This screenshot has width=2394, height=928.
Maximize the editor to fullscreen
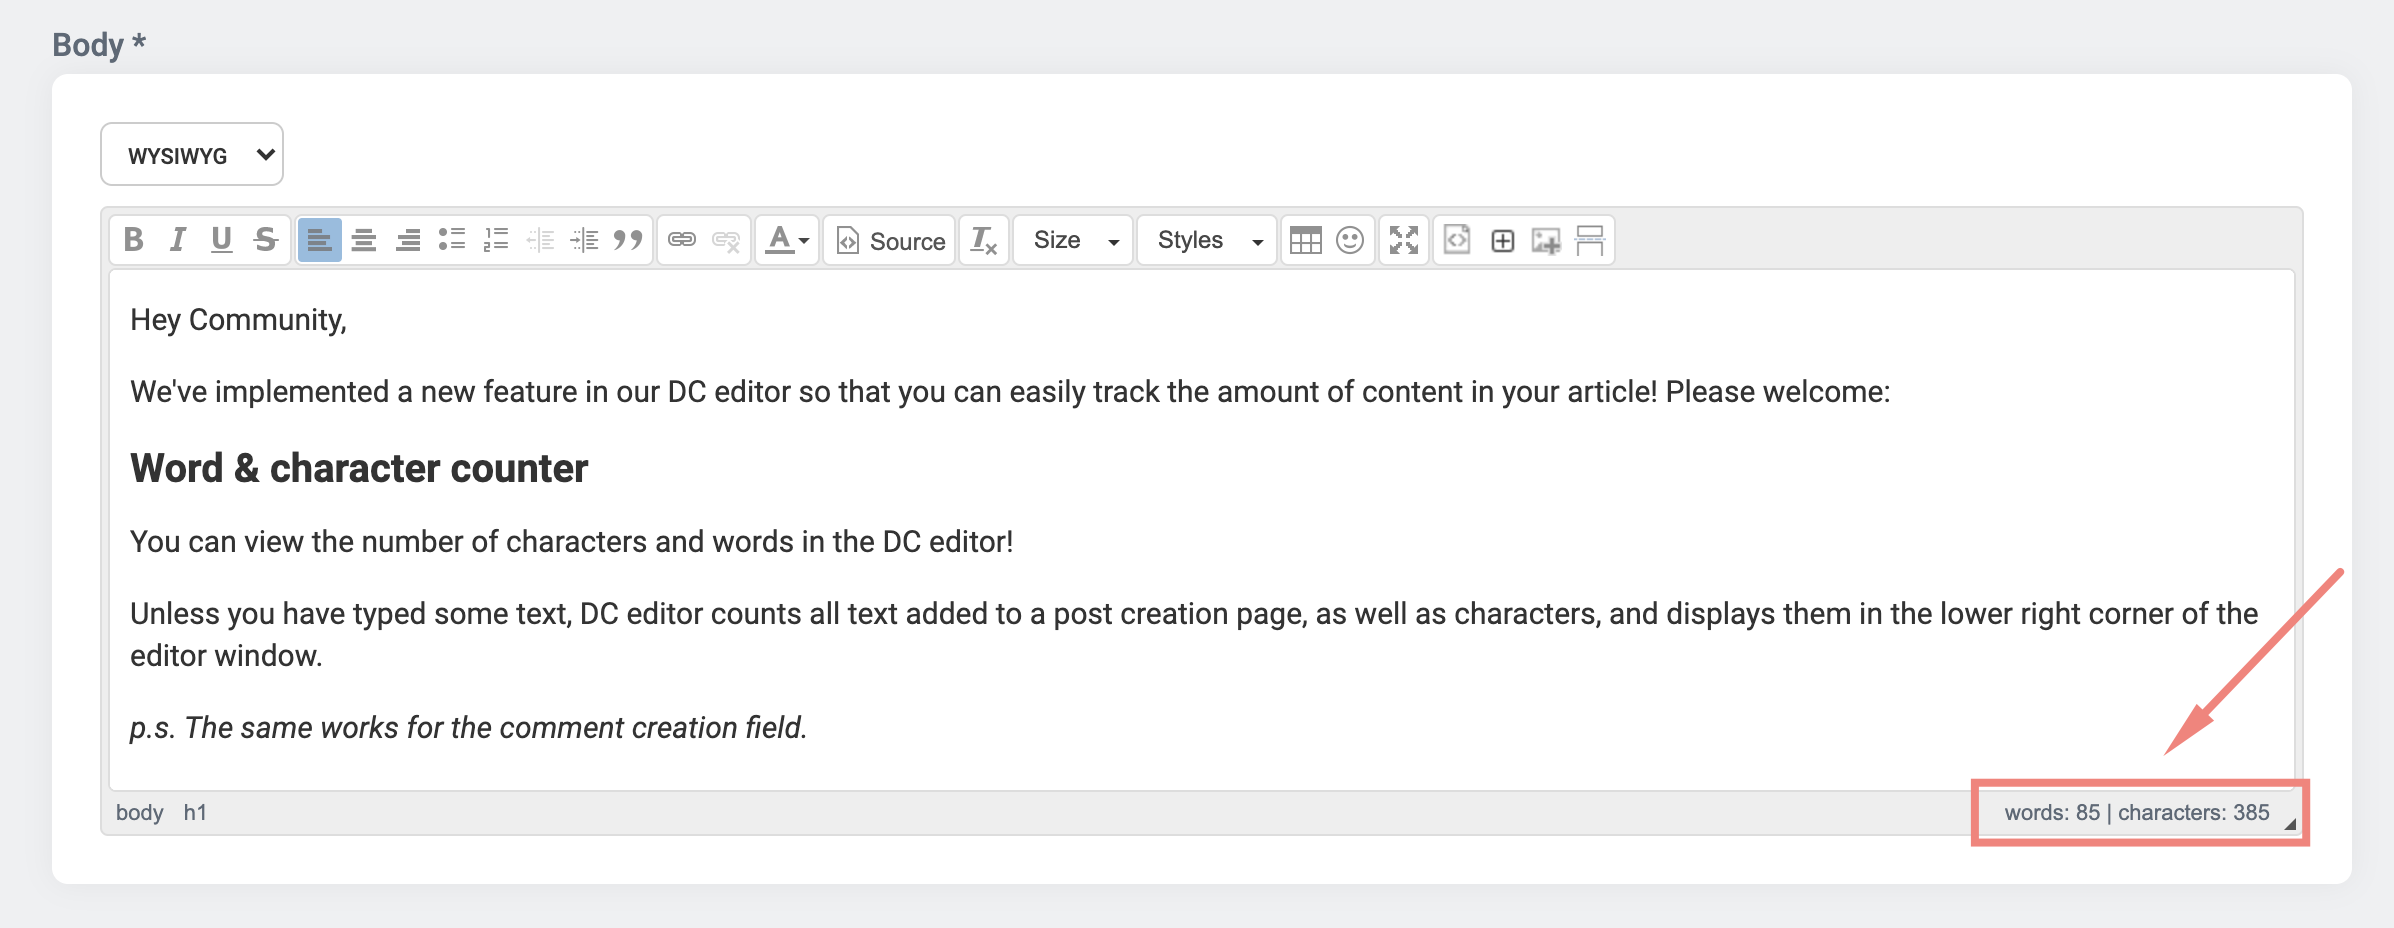click(1403, 240)
